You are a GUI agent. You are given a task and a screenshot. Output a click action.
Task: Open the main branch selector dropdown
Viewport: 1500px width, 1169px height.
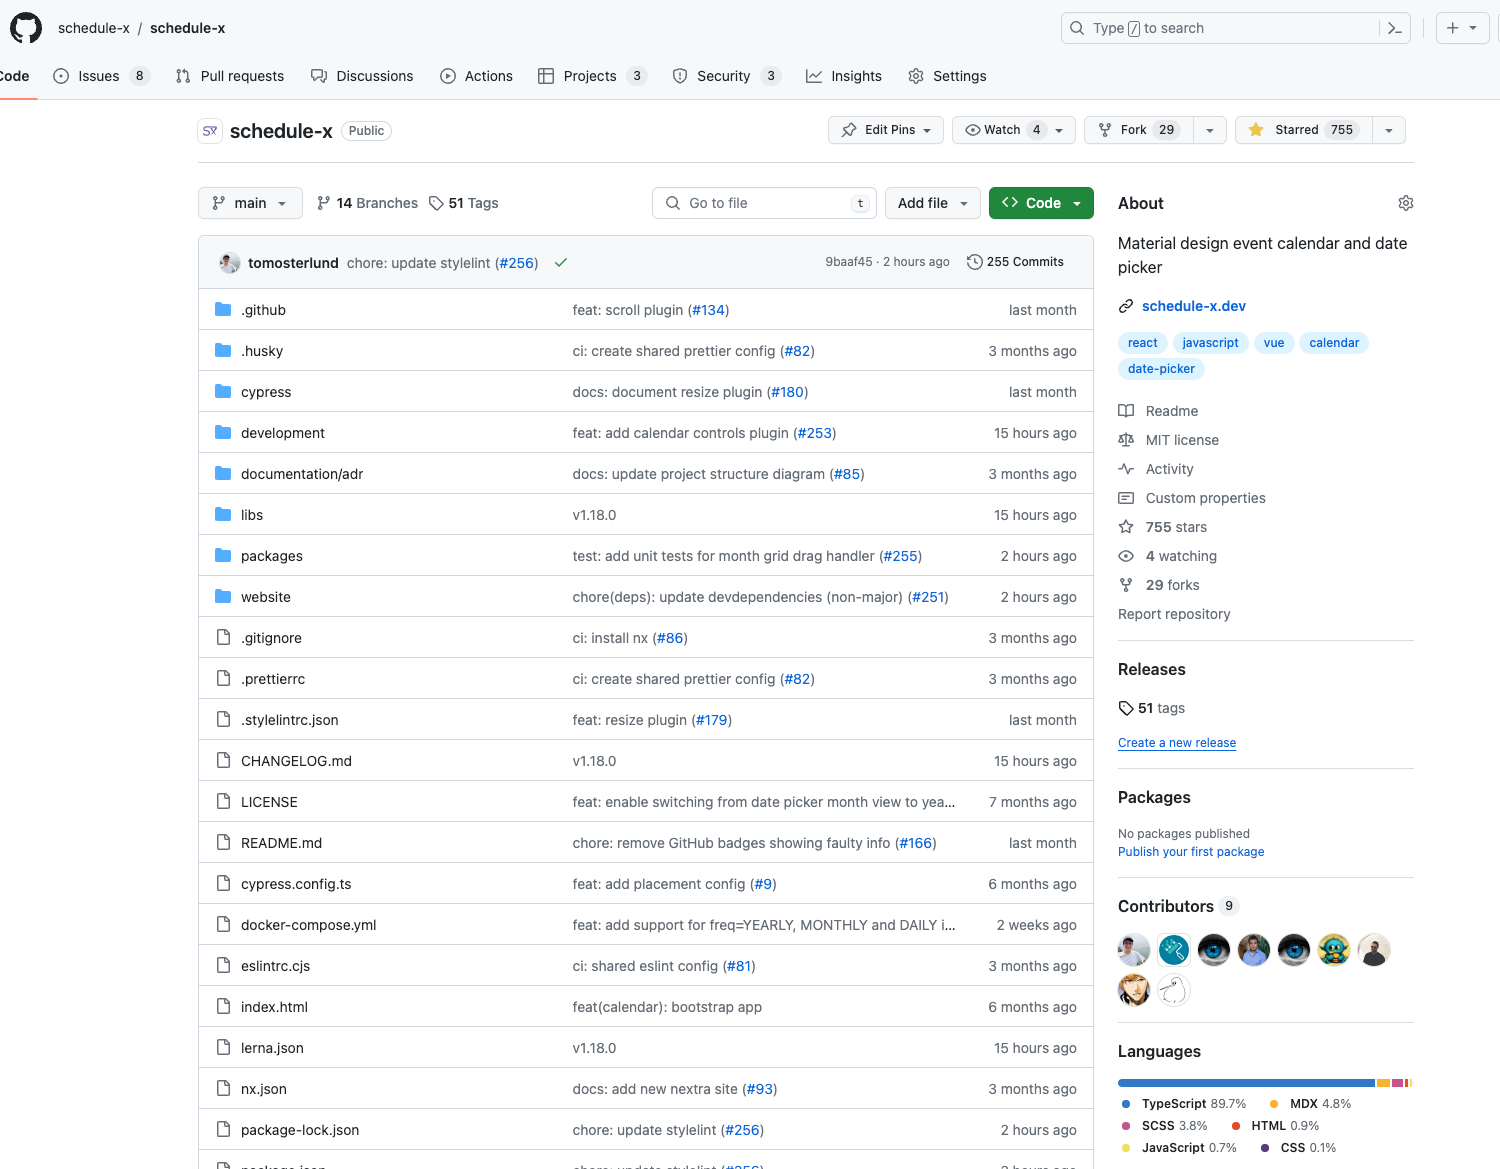(250, 203)
